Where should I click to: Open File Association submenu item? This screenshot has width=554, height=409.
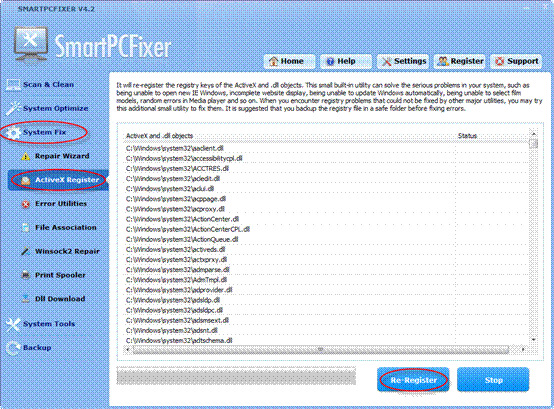(66, 227)
